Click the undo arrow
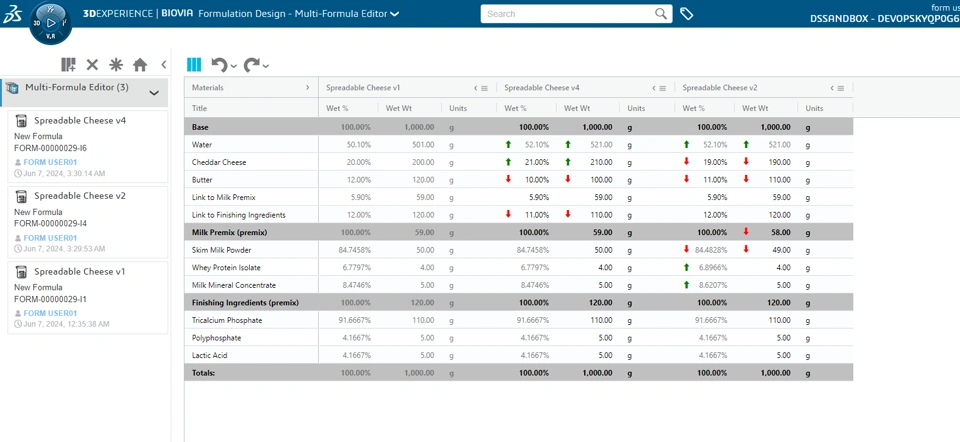Viewport: 960px width, 442px height. 219,64
